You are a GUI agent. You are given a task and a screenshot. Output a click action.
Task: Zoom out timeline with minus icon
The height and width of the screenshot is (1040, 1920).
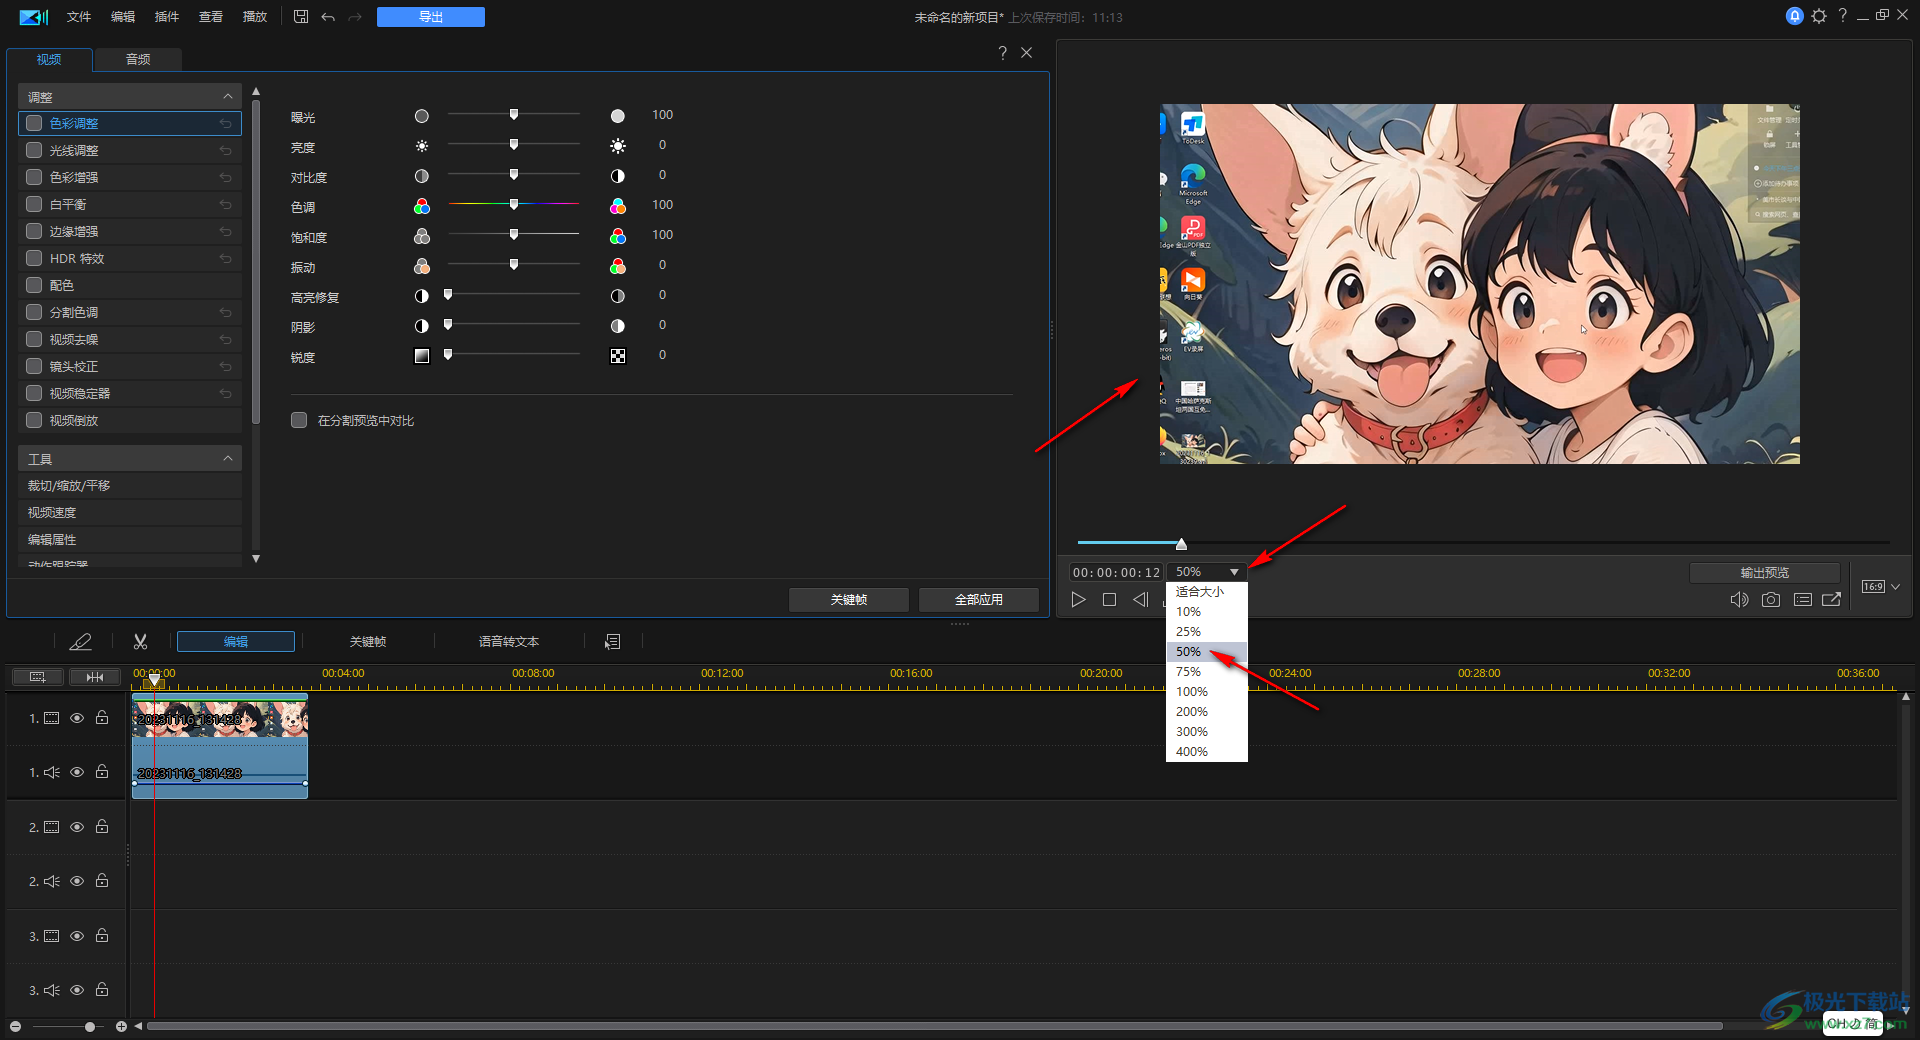(x=15, y=1027)
